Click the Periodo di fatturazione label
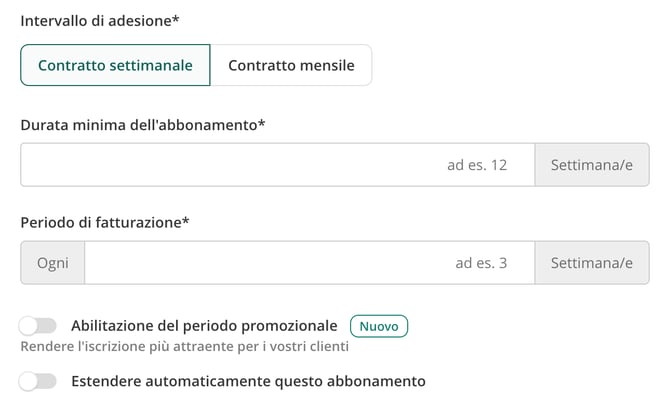Screen dimensions: 670x407 coord(105,223)
